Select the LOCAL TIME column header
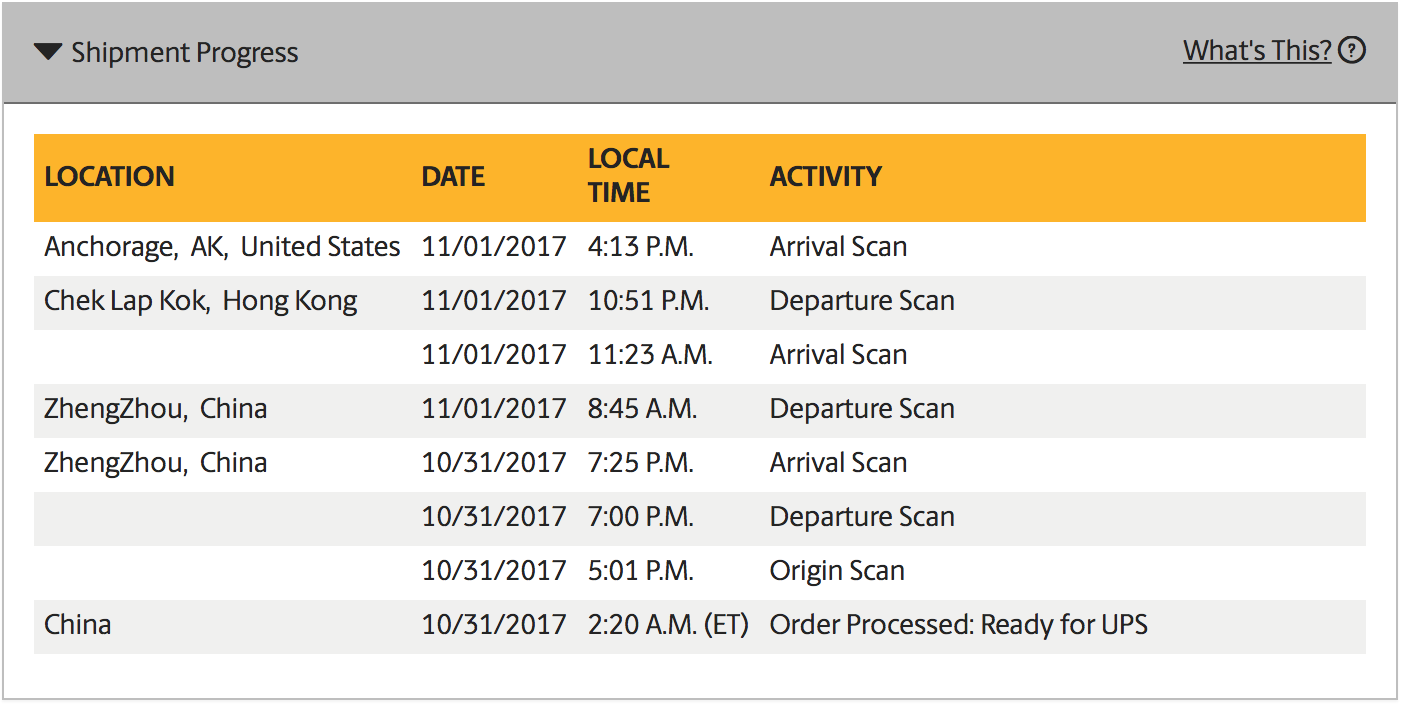 (628, 176)
